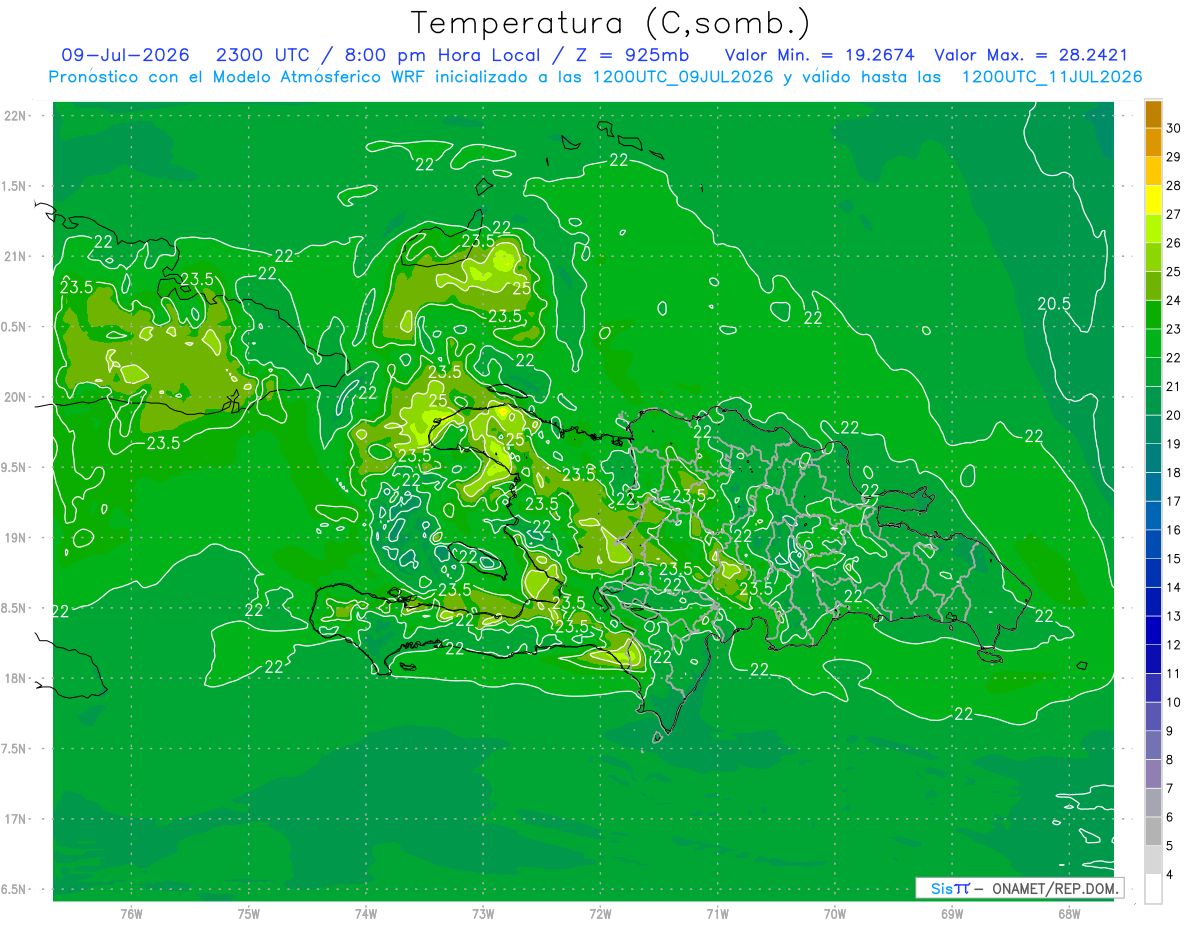Image resolution: width=1200 pixels, height=927 pixels.
Task: Click the "18N" latitude axis label
Action: [x=17, y=678]
